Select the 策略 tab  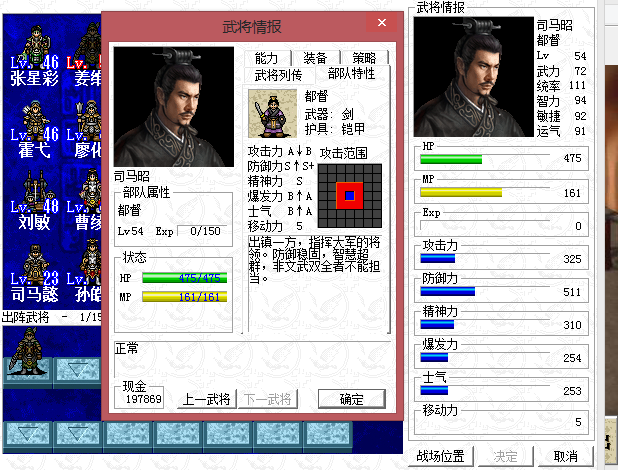(x=364, y=58)
